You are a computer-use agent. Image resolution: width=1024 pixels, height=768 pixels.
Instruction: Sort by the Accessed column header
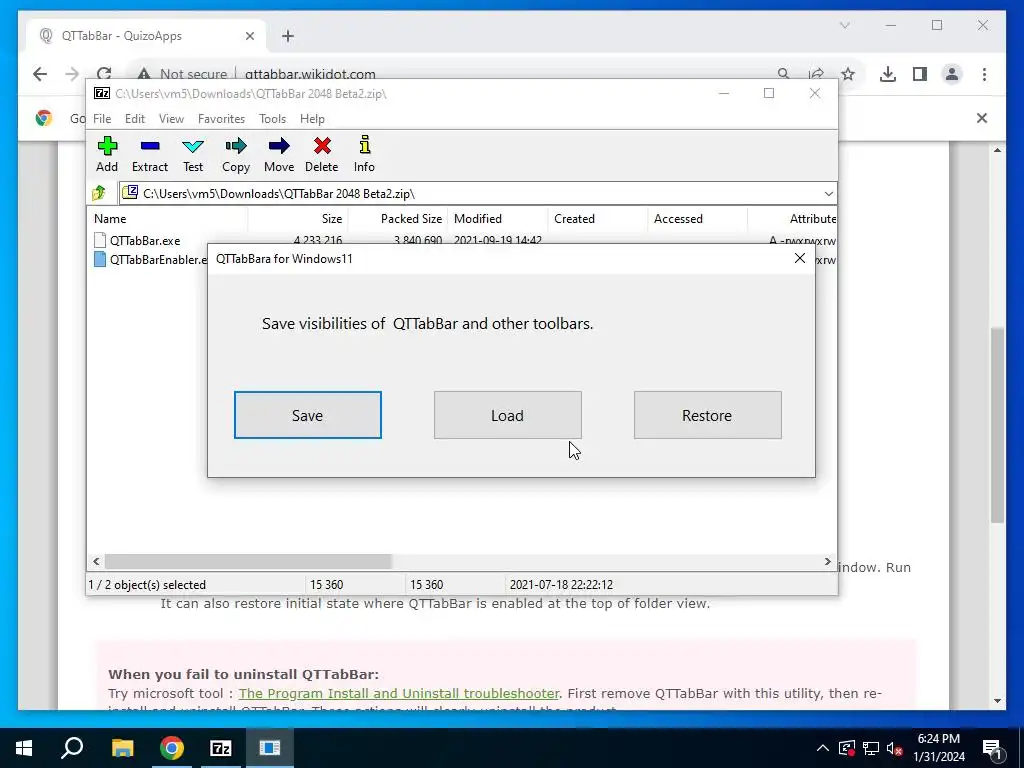[x=697, y=219]
